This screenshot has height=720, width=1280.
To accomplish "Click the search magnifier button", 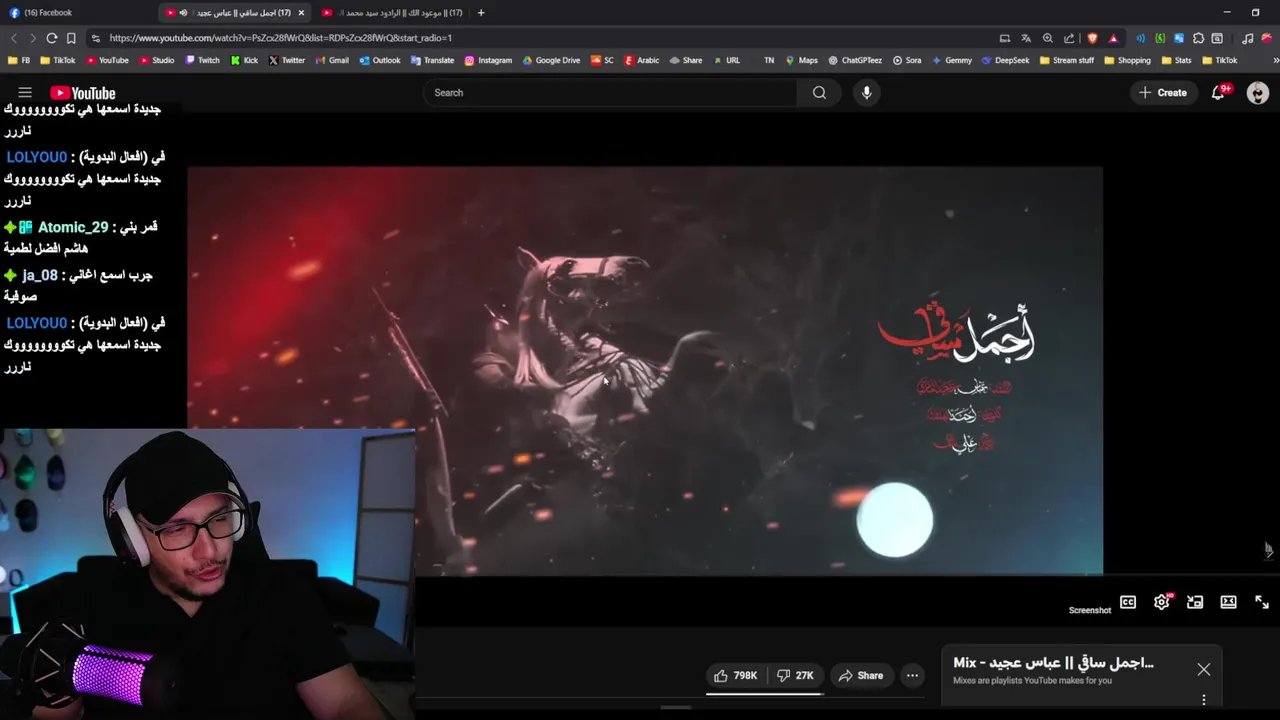I will click(819, 92).
